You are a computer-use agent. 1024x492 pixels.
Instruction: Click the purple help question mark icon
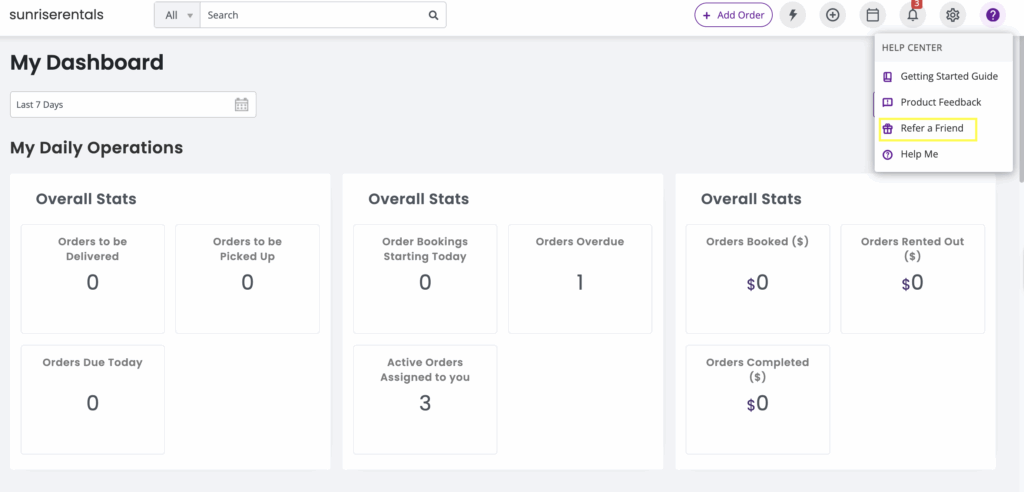pos(992,15)
